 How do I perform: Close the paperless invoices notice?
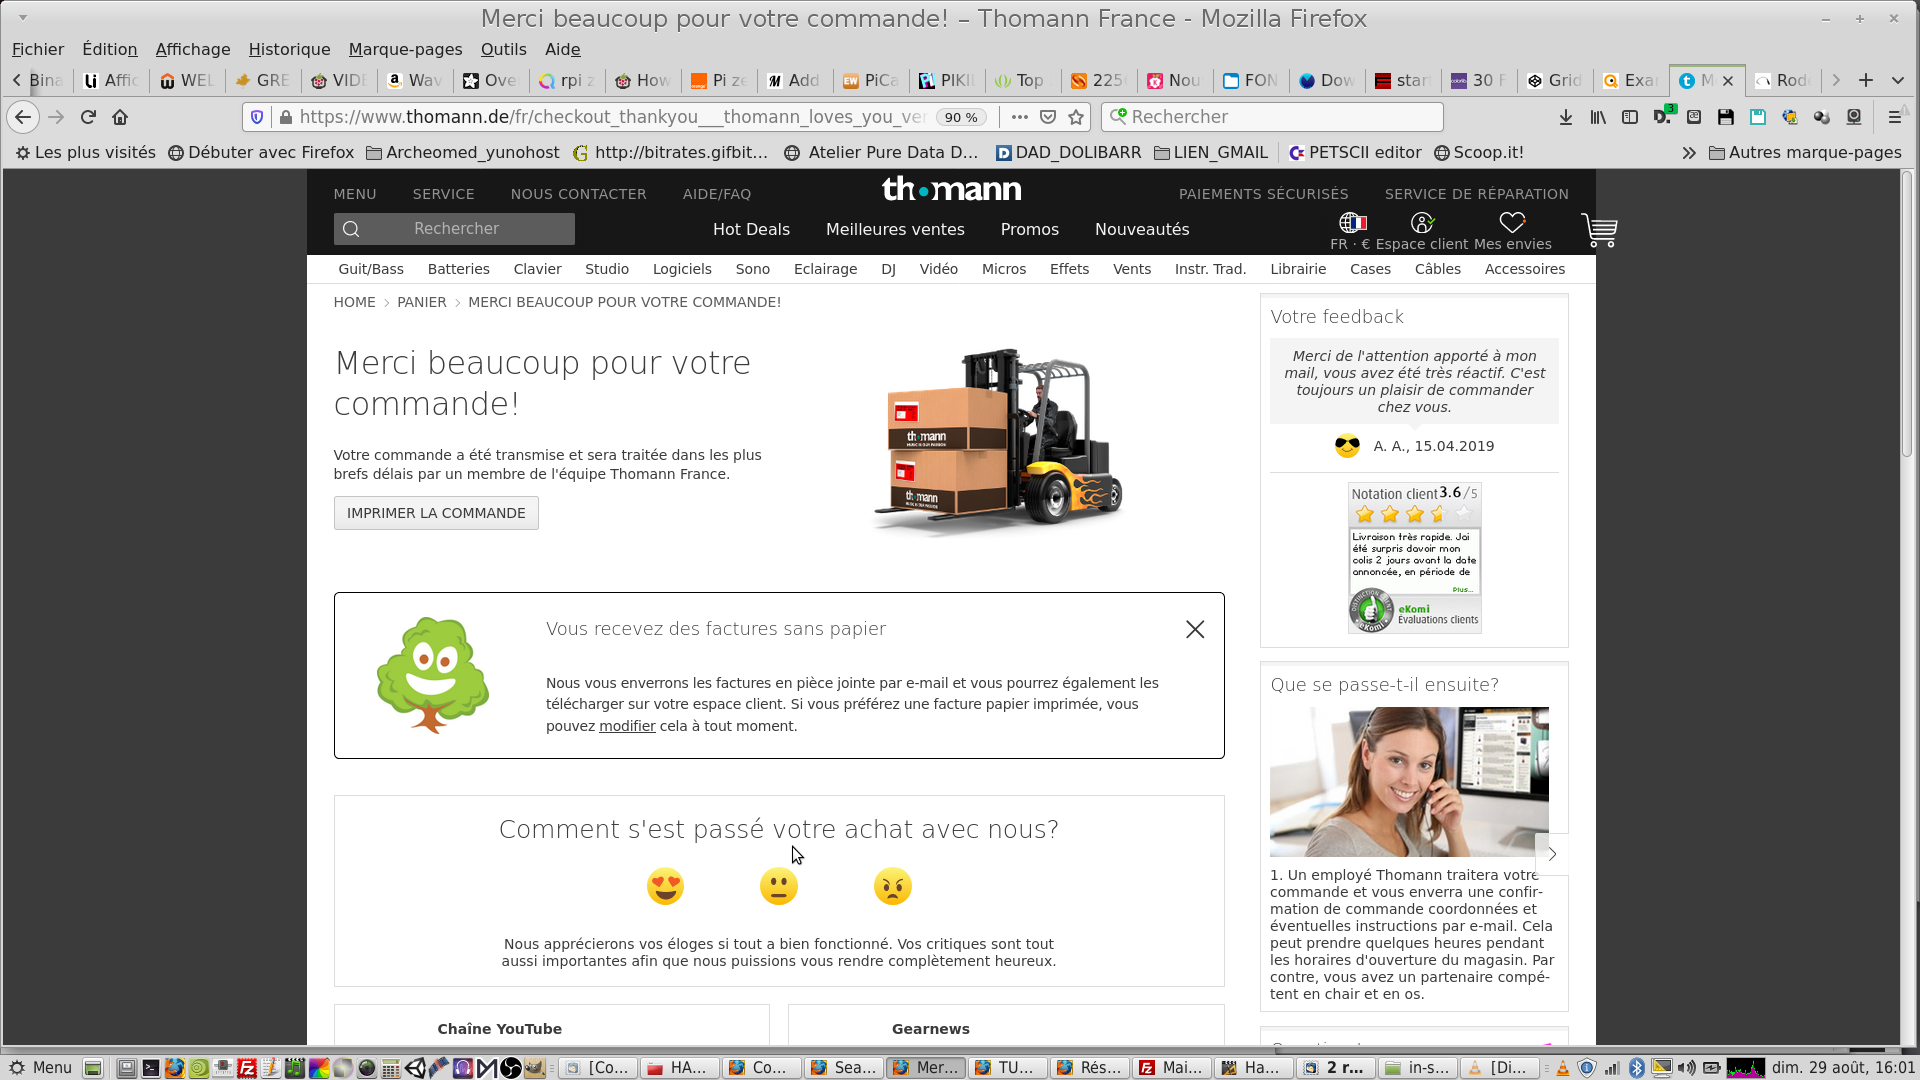pyautogui.click(x=1194, y=629)
